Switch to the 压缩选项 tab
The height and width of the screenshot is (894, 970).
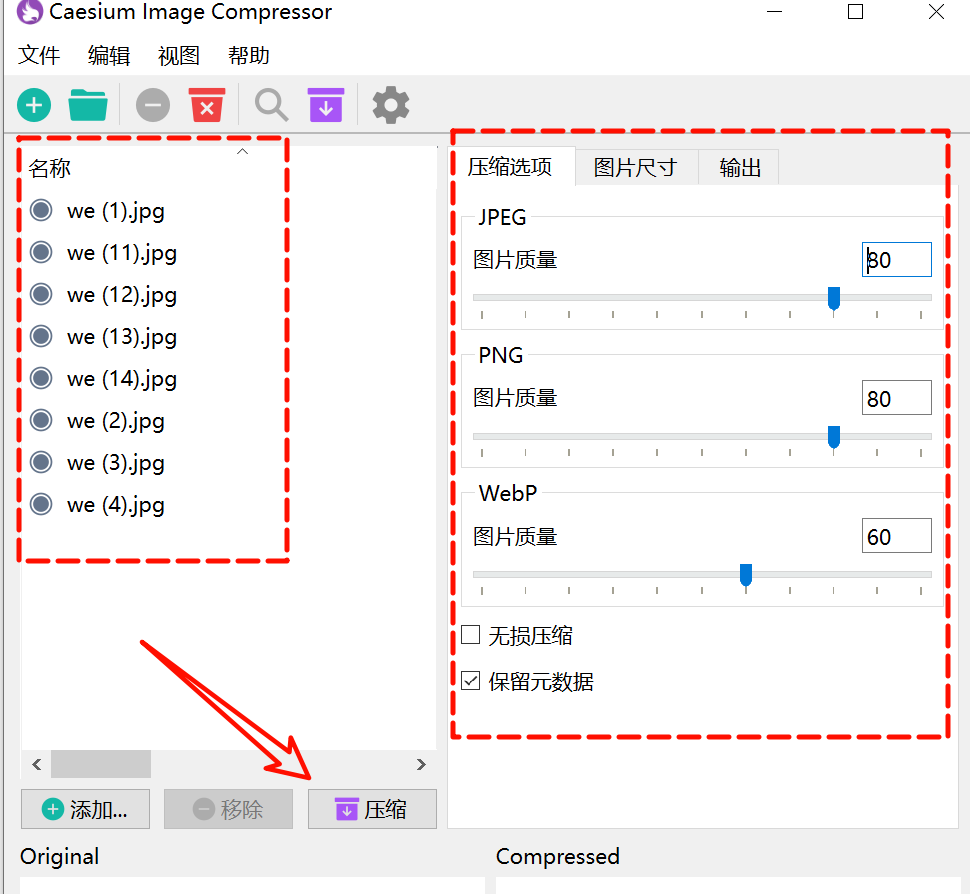point(510,167)
